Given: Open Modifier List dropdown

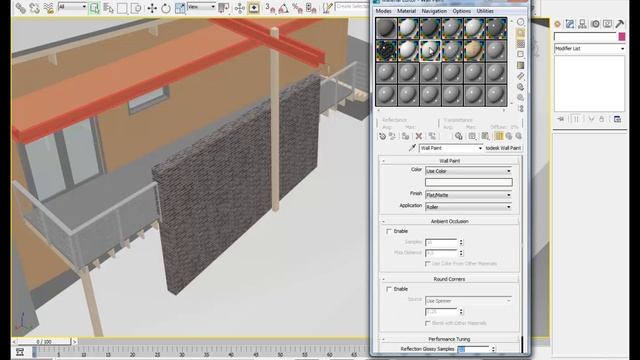Looking at the screenshot, I should click(x=589, y=49).
